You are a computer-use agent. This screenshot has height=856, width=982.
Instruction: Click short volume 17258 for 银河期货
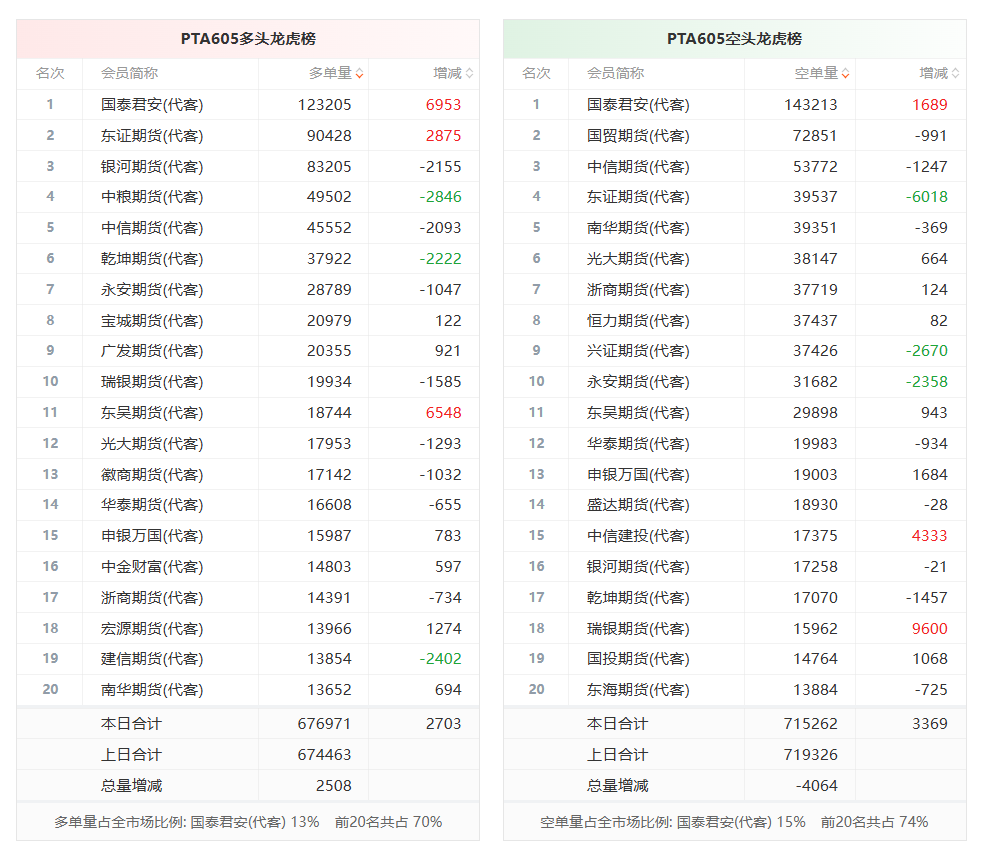(x=815, y=567)
